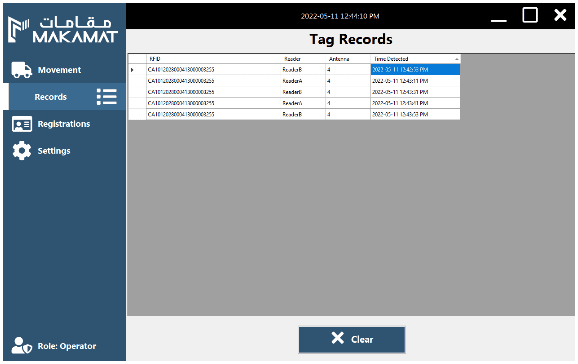Close the application window
The height and width of the screenshot is (364, 578).
point(560,15)
